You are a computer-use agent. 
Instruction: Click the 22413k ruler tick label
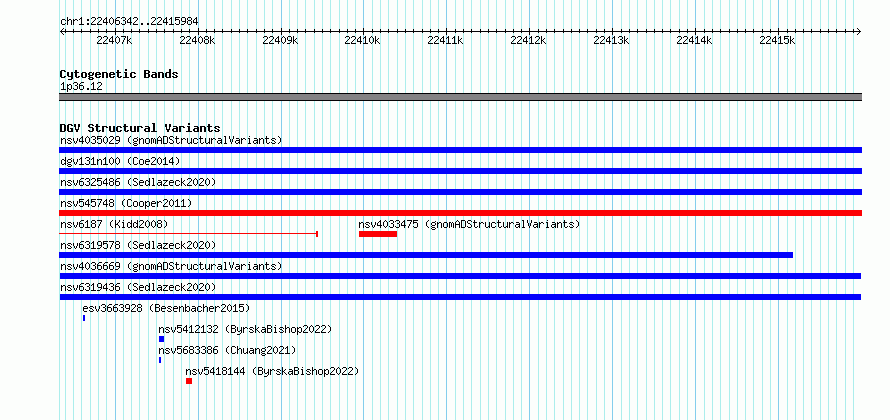[611, 40]
